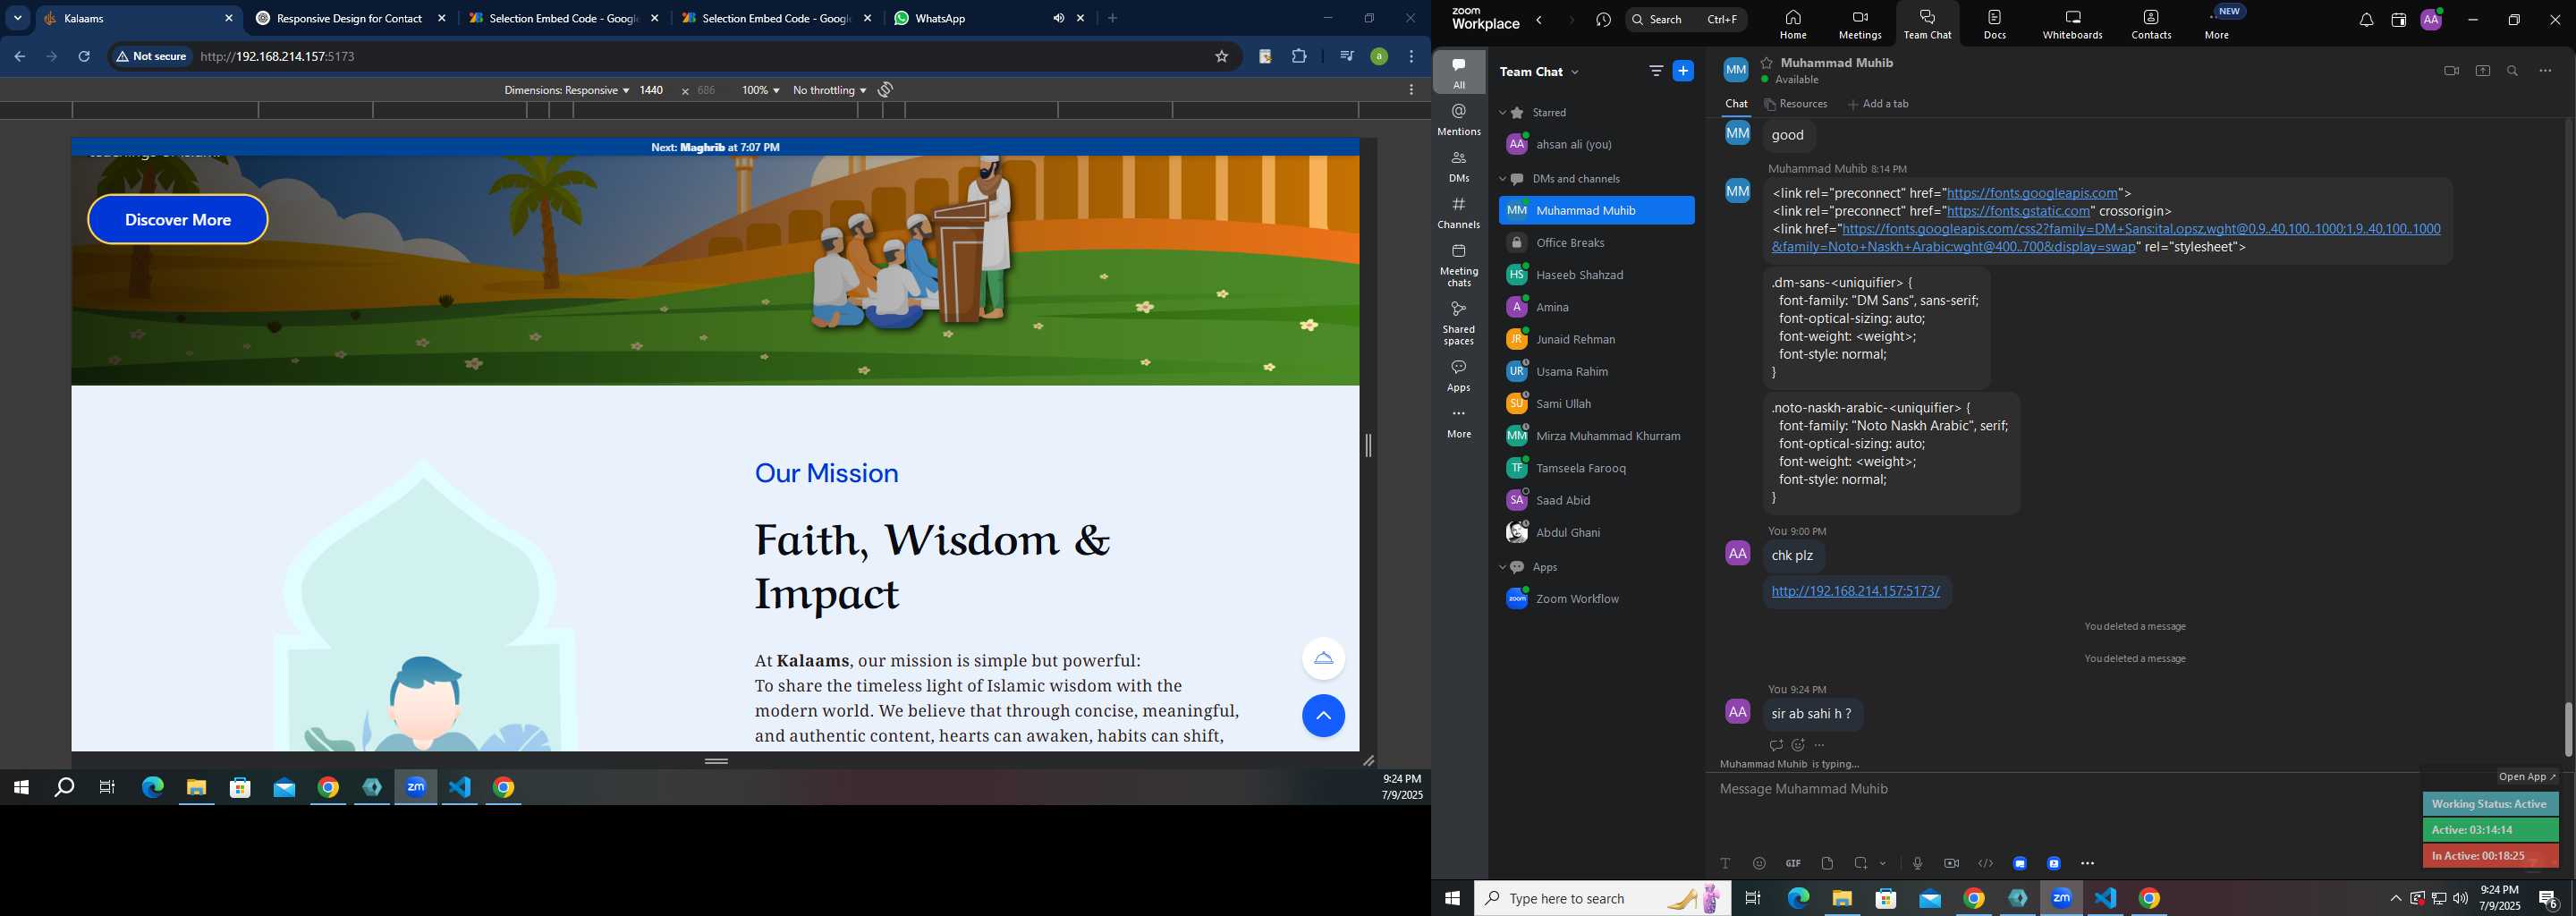Click the screen share icon in the chat header

click(2482, 71)
